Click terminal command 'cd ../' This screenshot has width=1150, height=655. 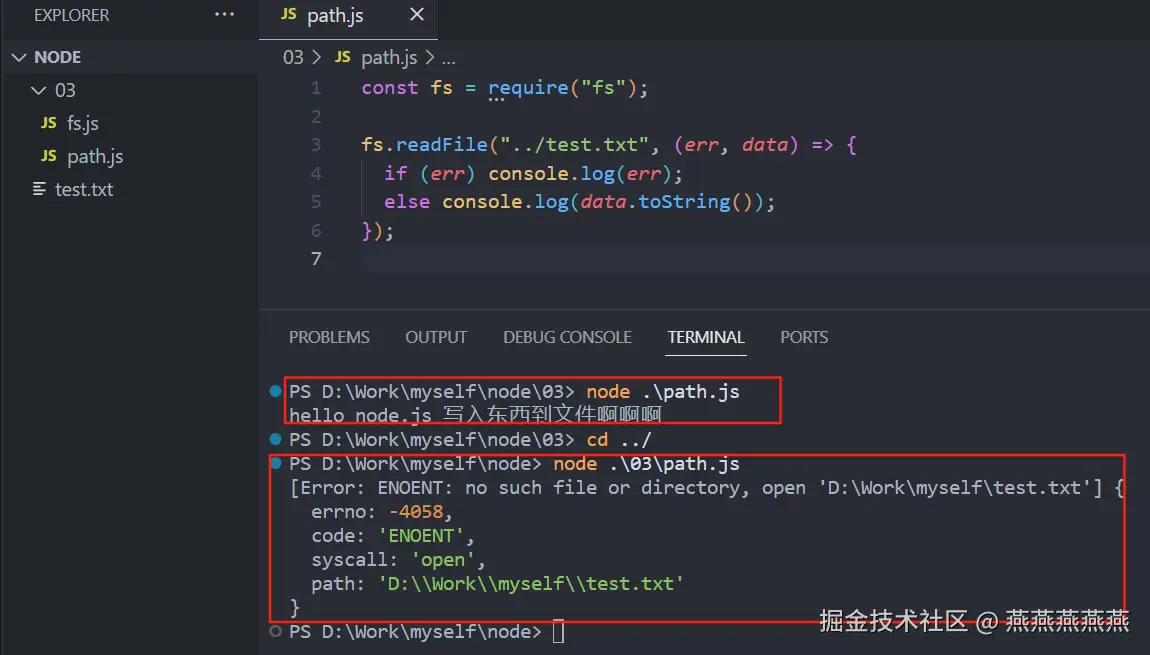tap(618, 440)
